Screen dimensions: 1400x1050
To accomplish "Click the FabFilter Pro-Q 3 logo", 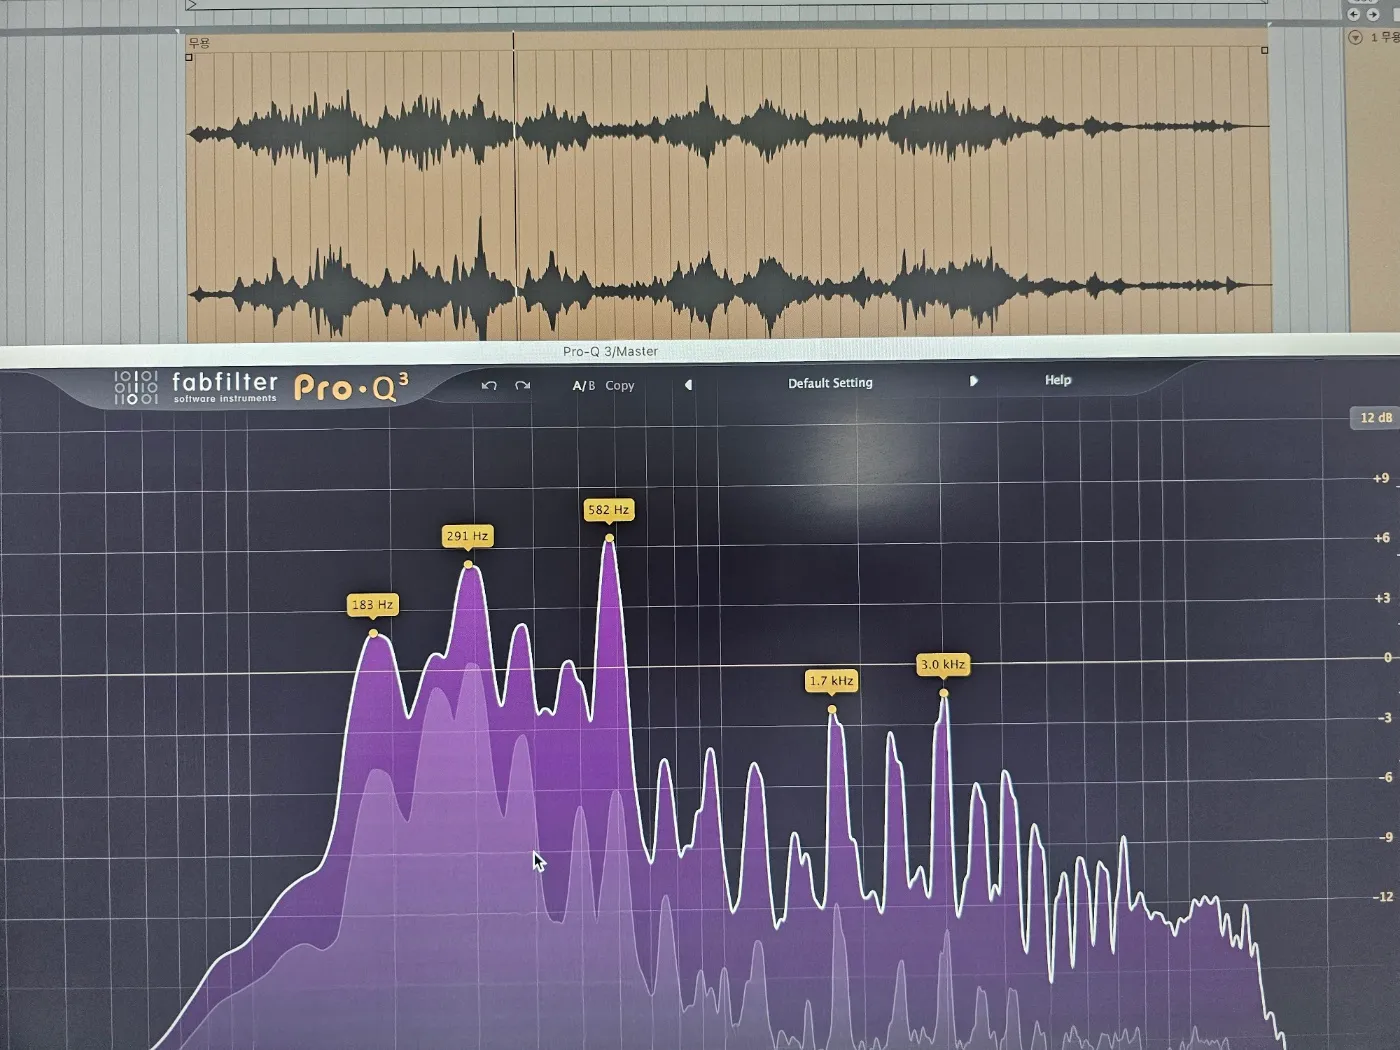I will coord(262,387).
